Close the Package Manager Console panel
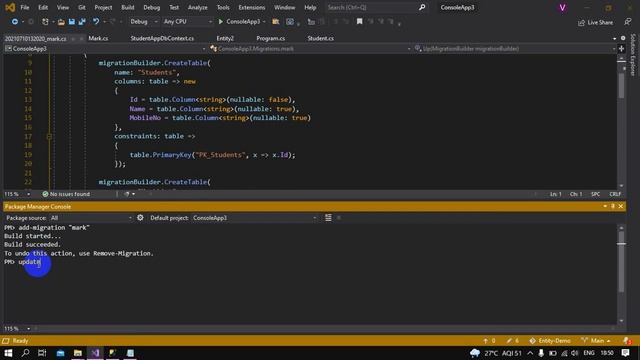 (x=621, y=206)
